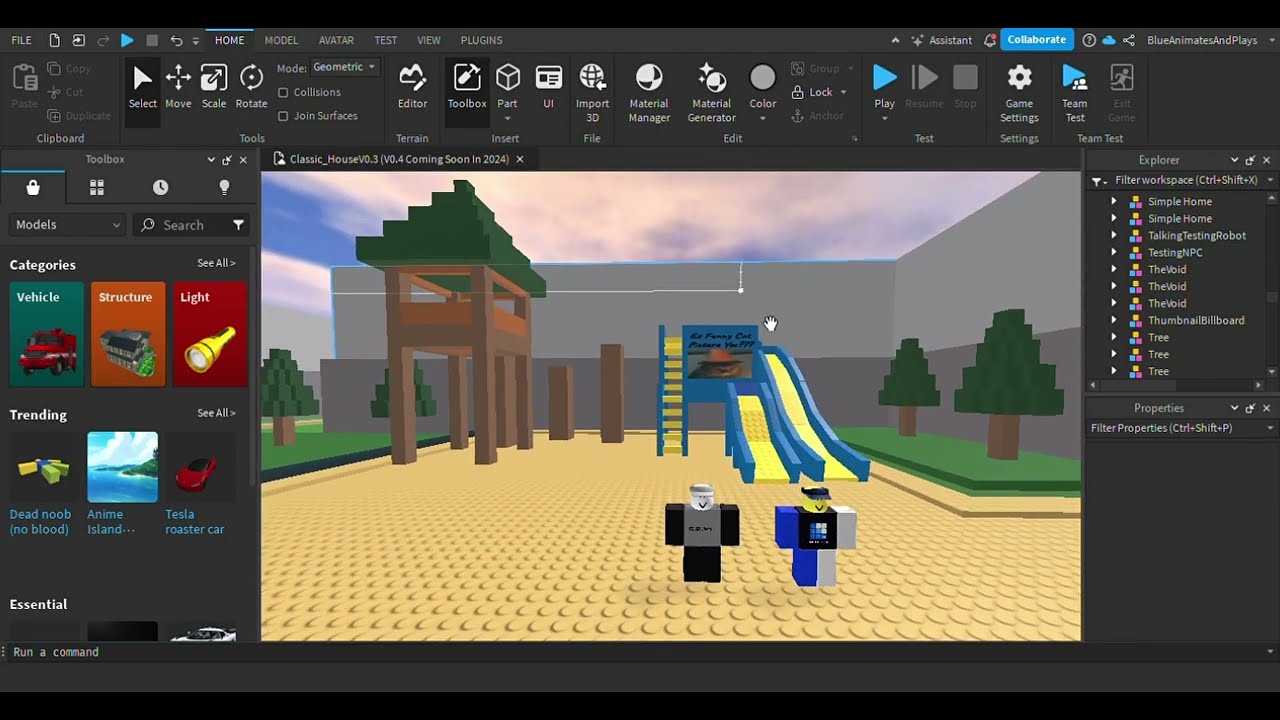Switch to the TEST ribbon tab
Image resolution: width=1280 pixels, height=720 pixels.
(386, 40)
